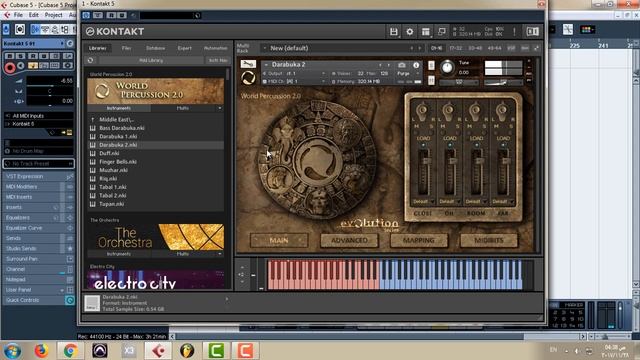640x360 pixels.
Task: Load Tabal 1.nki from the library list
Action: [x=113, y=187]
